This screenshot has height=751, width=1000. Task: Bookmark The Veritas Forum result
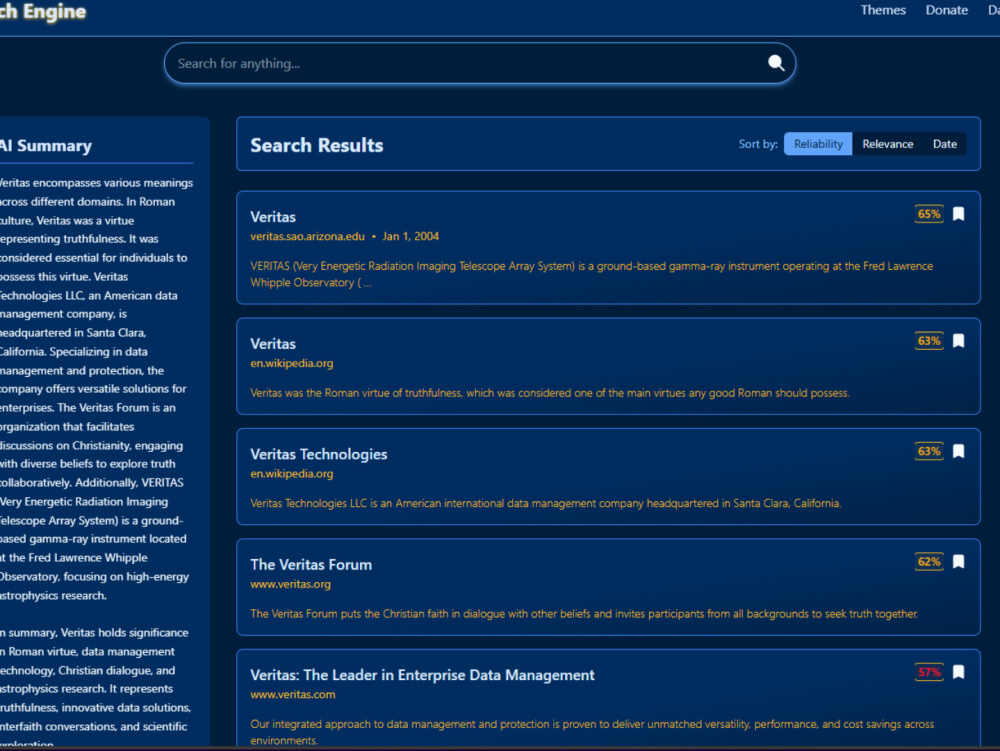tap(958, 562)
